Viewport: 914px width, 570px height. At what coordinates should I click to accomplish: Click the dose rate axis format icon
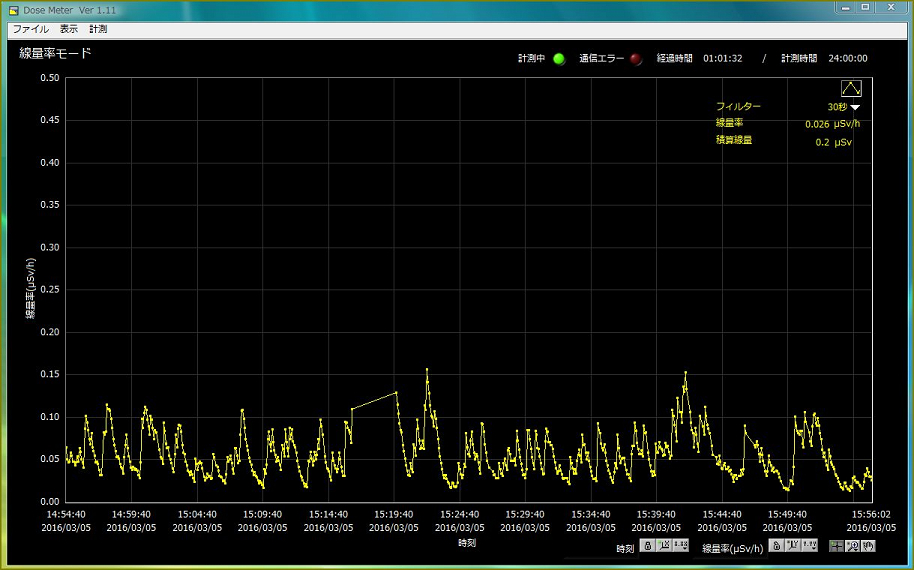pyautogui.click(x=809, y=546)
